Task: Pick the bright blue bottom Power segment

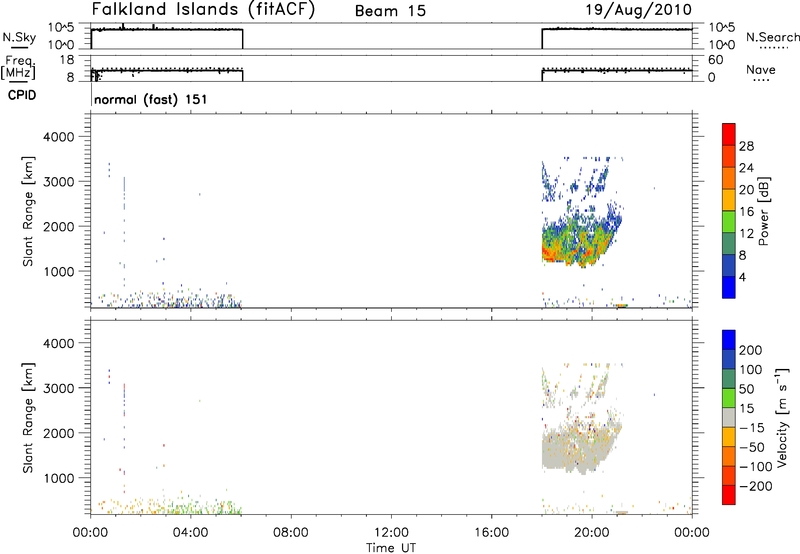Action: 729,287
